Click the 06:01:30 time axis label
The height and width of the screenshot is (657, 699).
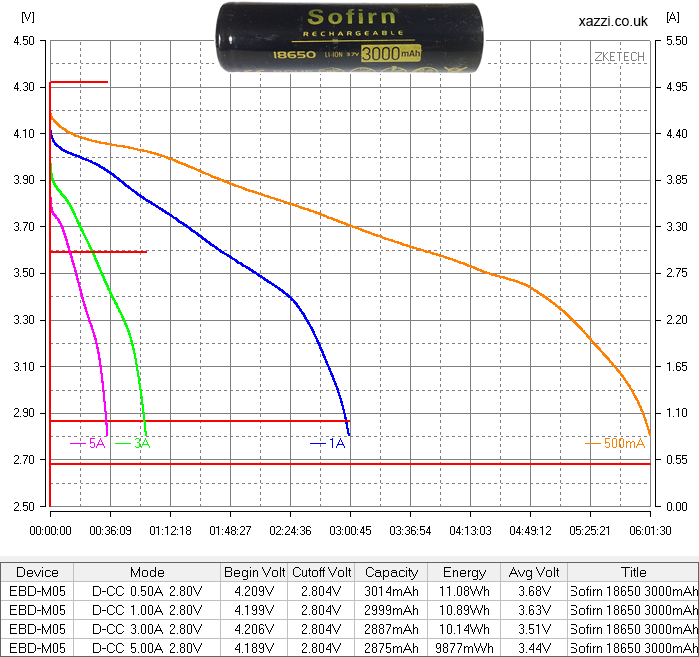coord(650,530)
